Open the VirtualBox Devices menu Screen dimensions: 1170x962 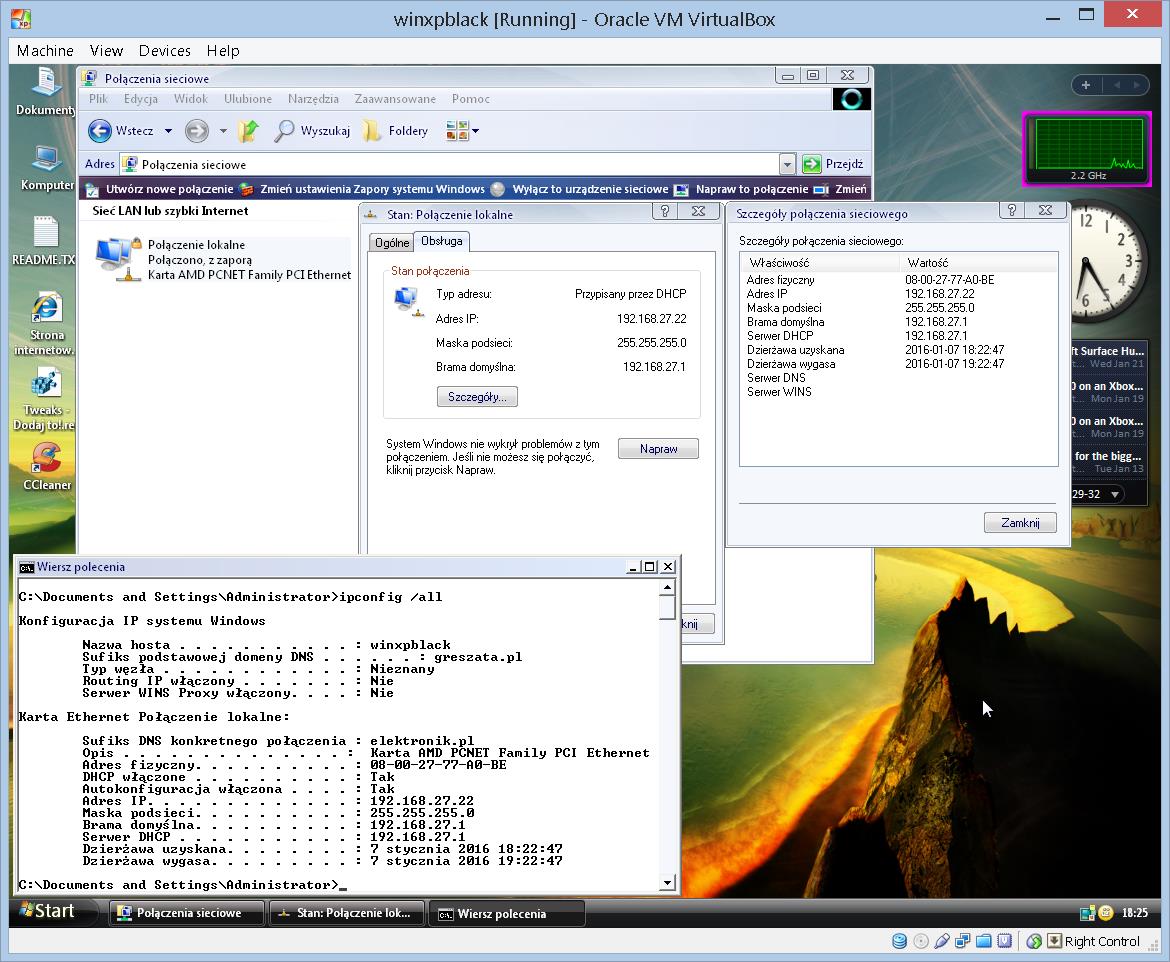tap(165, 51)
